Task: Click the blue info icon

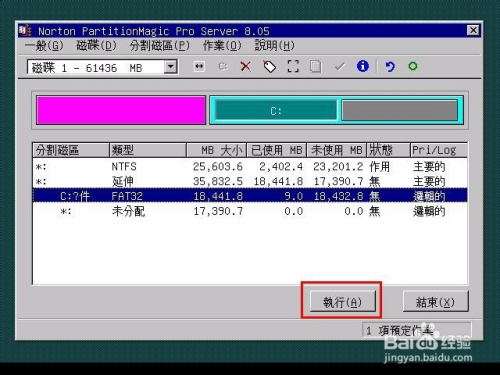Action: (363, 66)
